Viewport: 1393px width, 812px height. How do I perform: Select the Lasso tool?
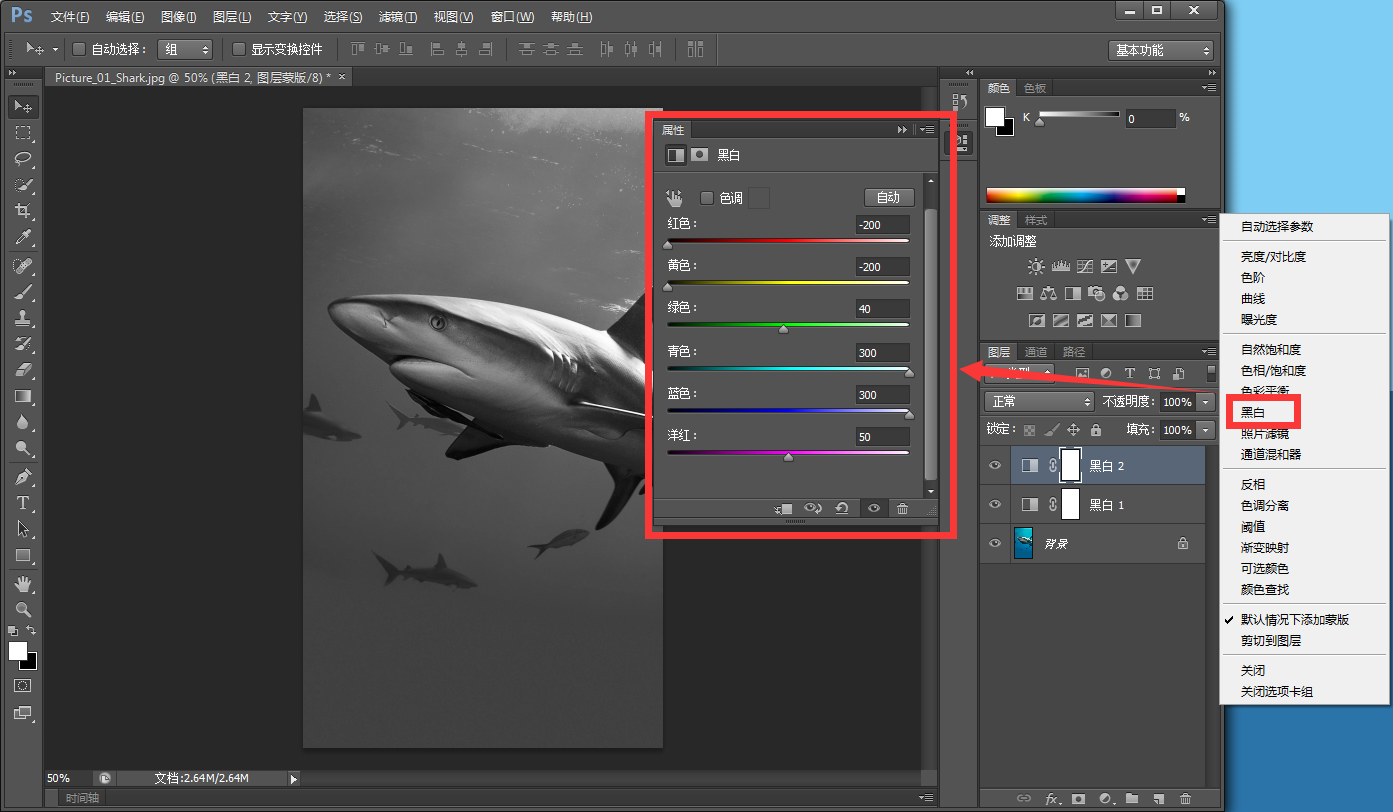[x=23, y=159]
